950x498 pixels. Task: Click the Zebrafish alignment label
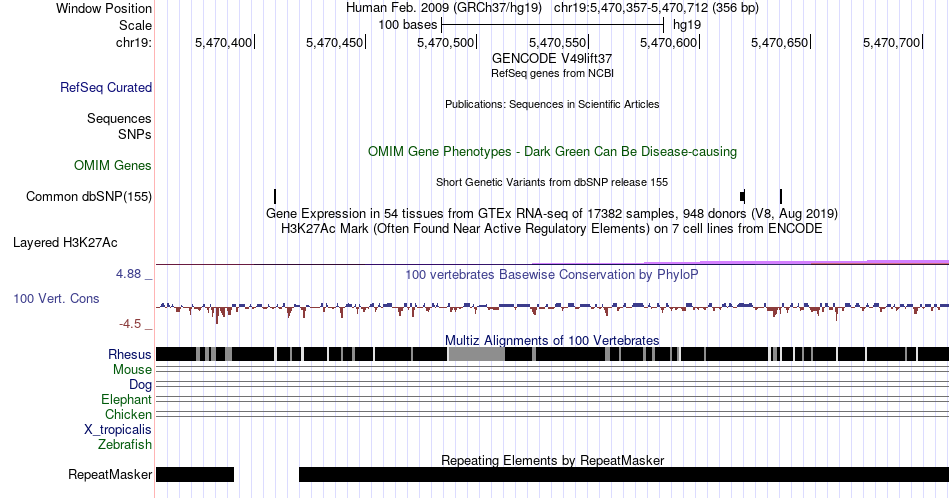(125, 444)
